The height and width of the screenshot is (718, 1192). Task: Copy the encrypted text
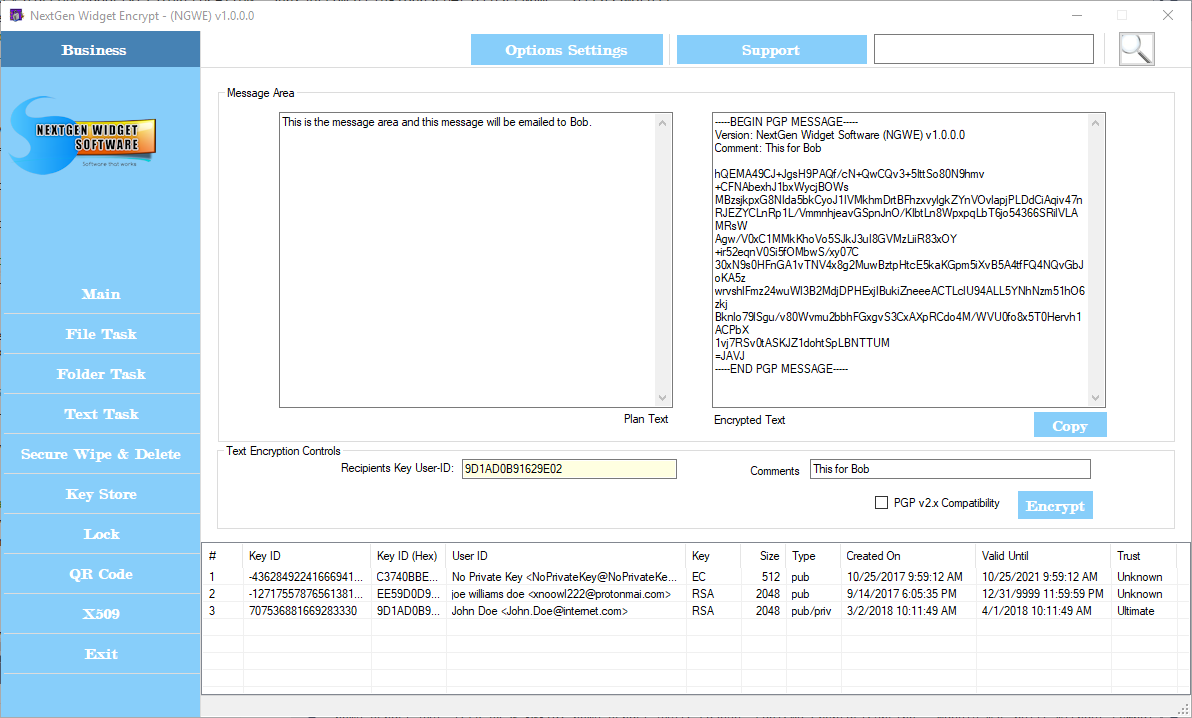(x=1070, y=426)
